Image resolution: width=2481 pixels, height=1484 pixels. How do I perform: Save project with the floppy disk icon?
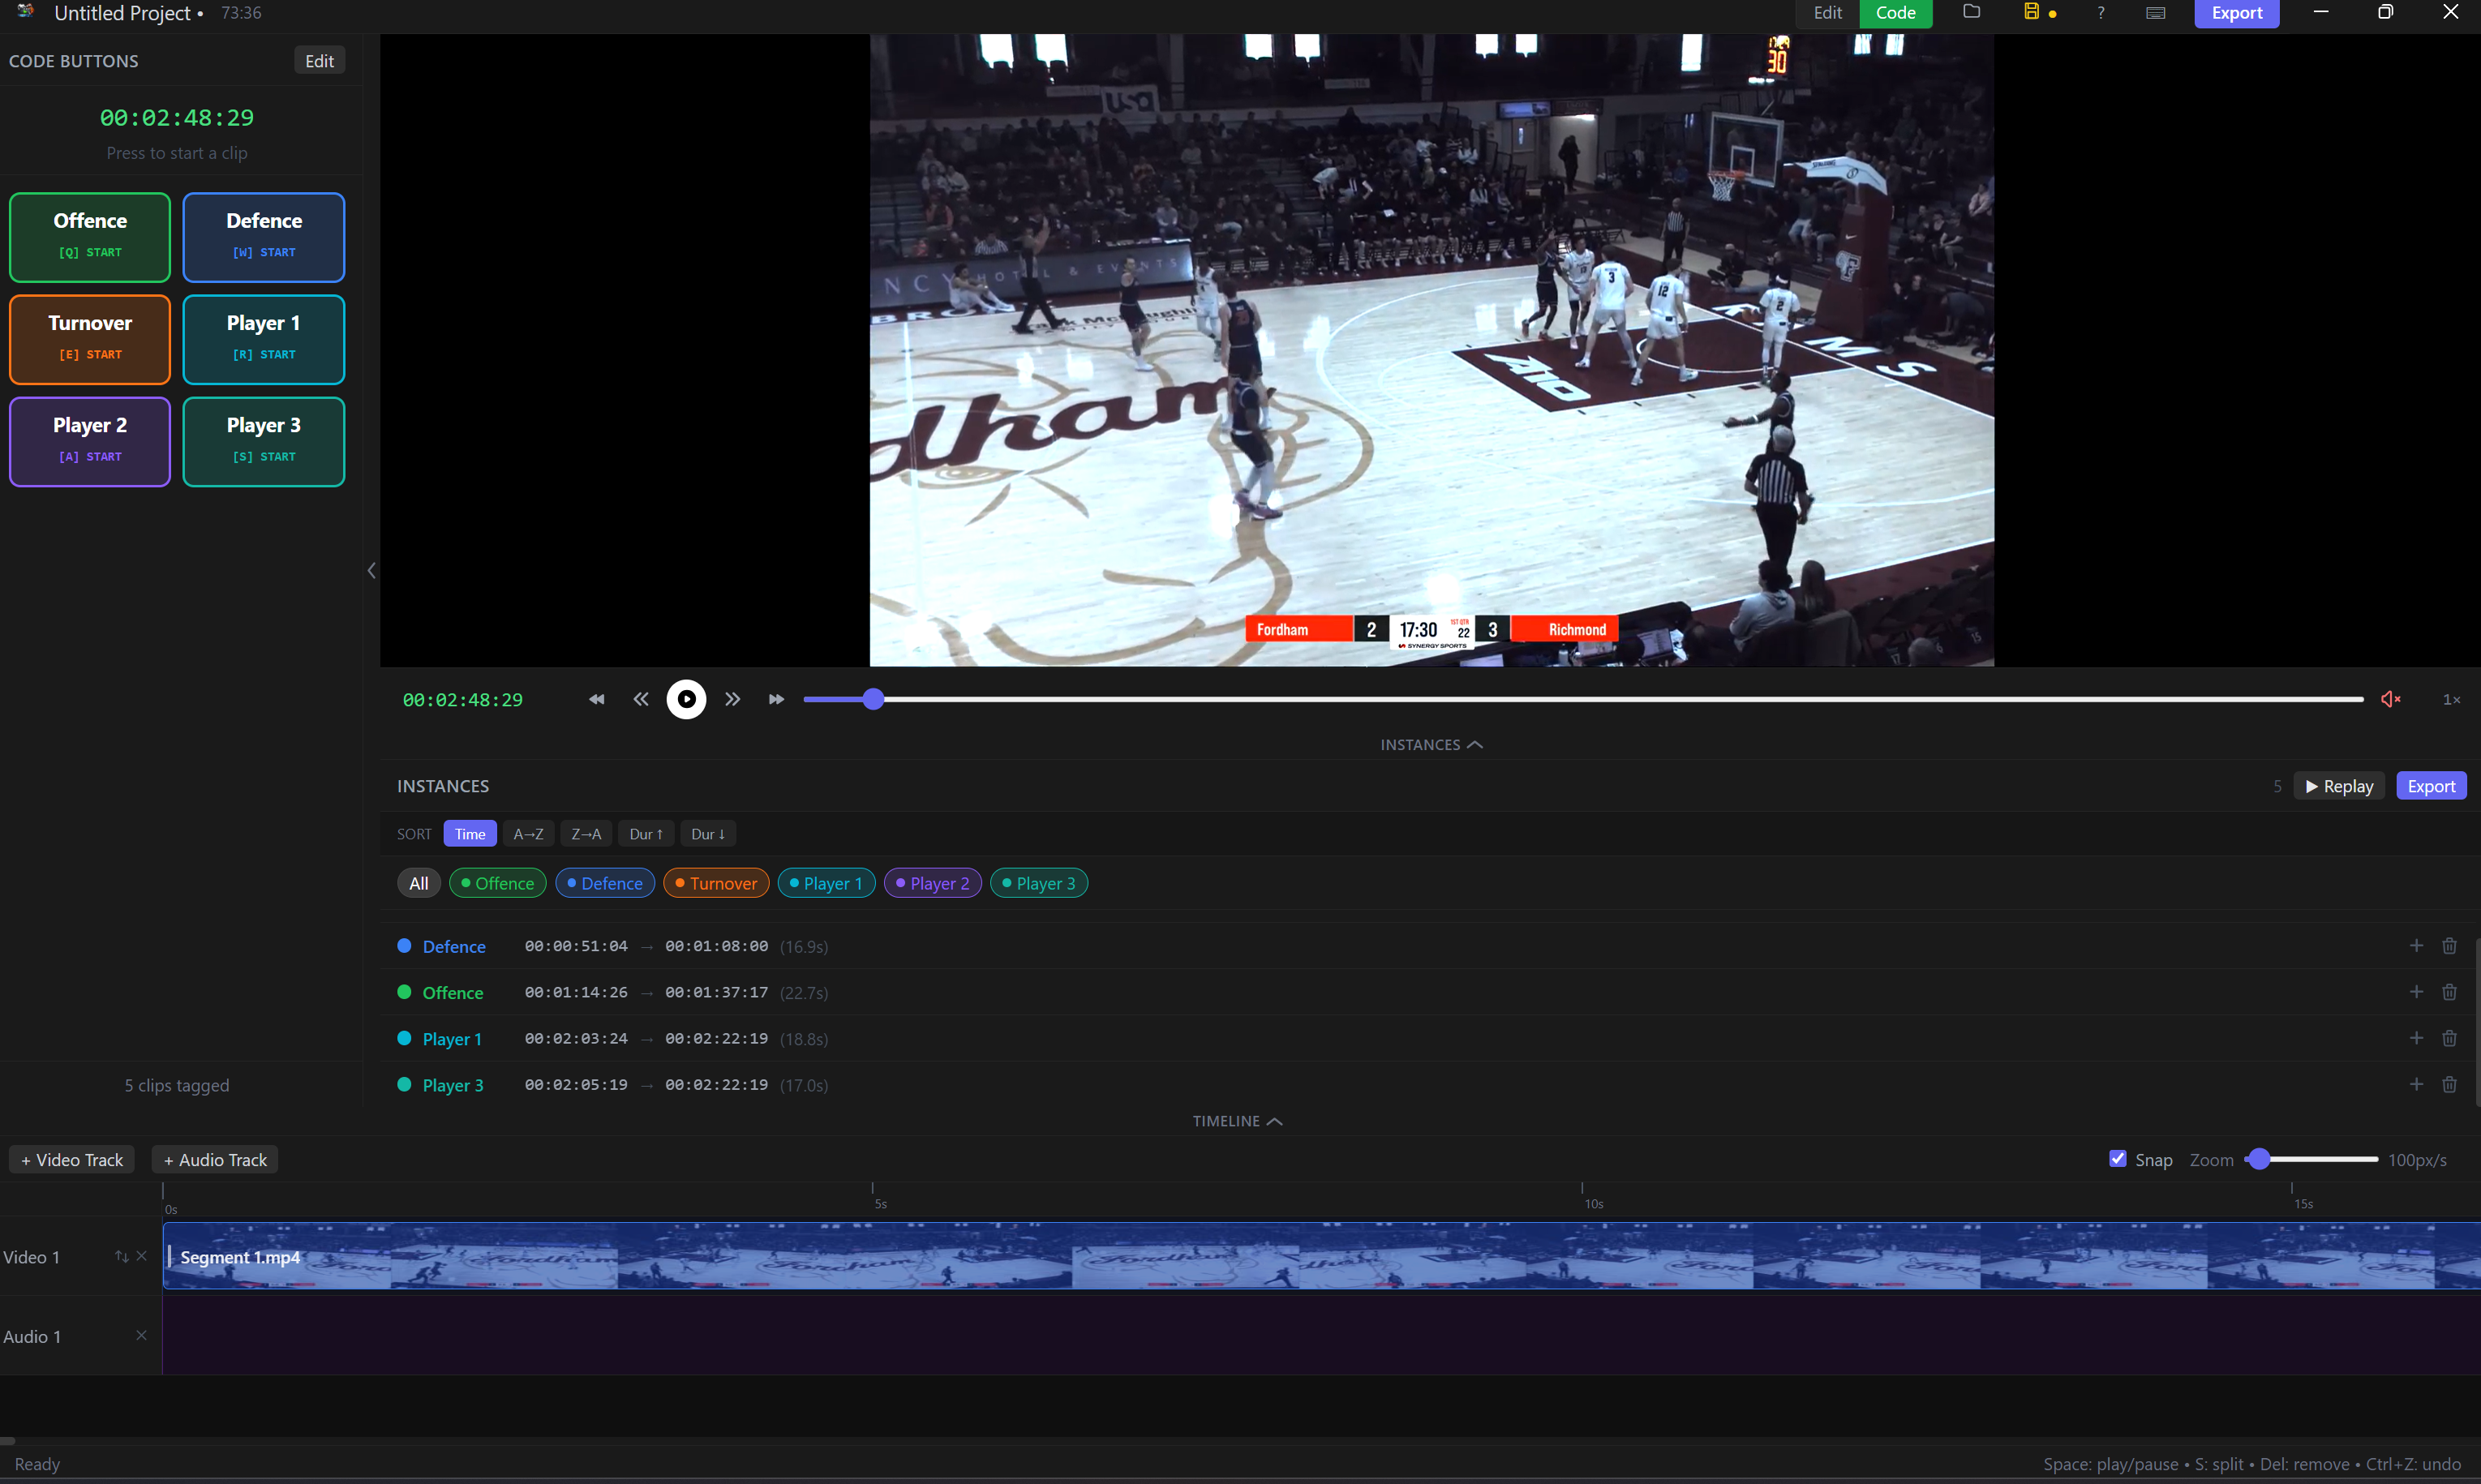tap(2031, 12)
